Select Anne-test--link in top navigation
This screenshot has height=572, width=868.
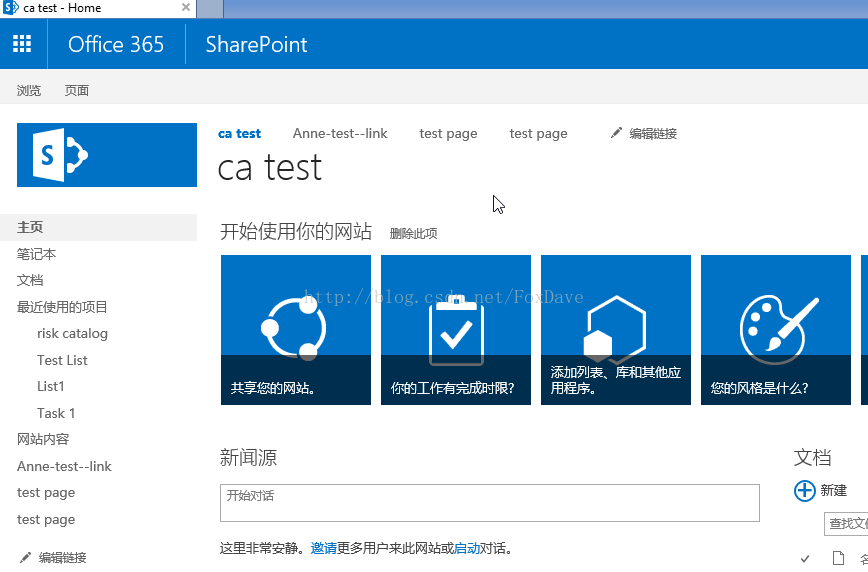(340, 133)
